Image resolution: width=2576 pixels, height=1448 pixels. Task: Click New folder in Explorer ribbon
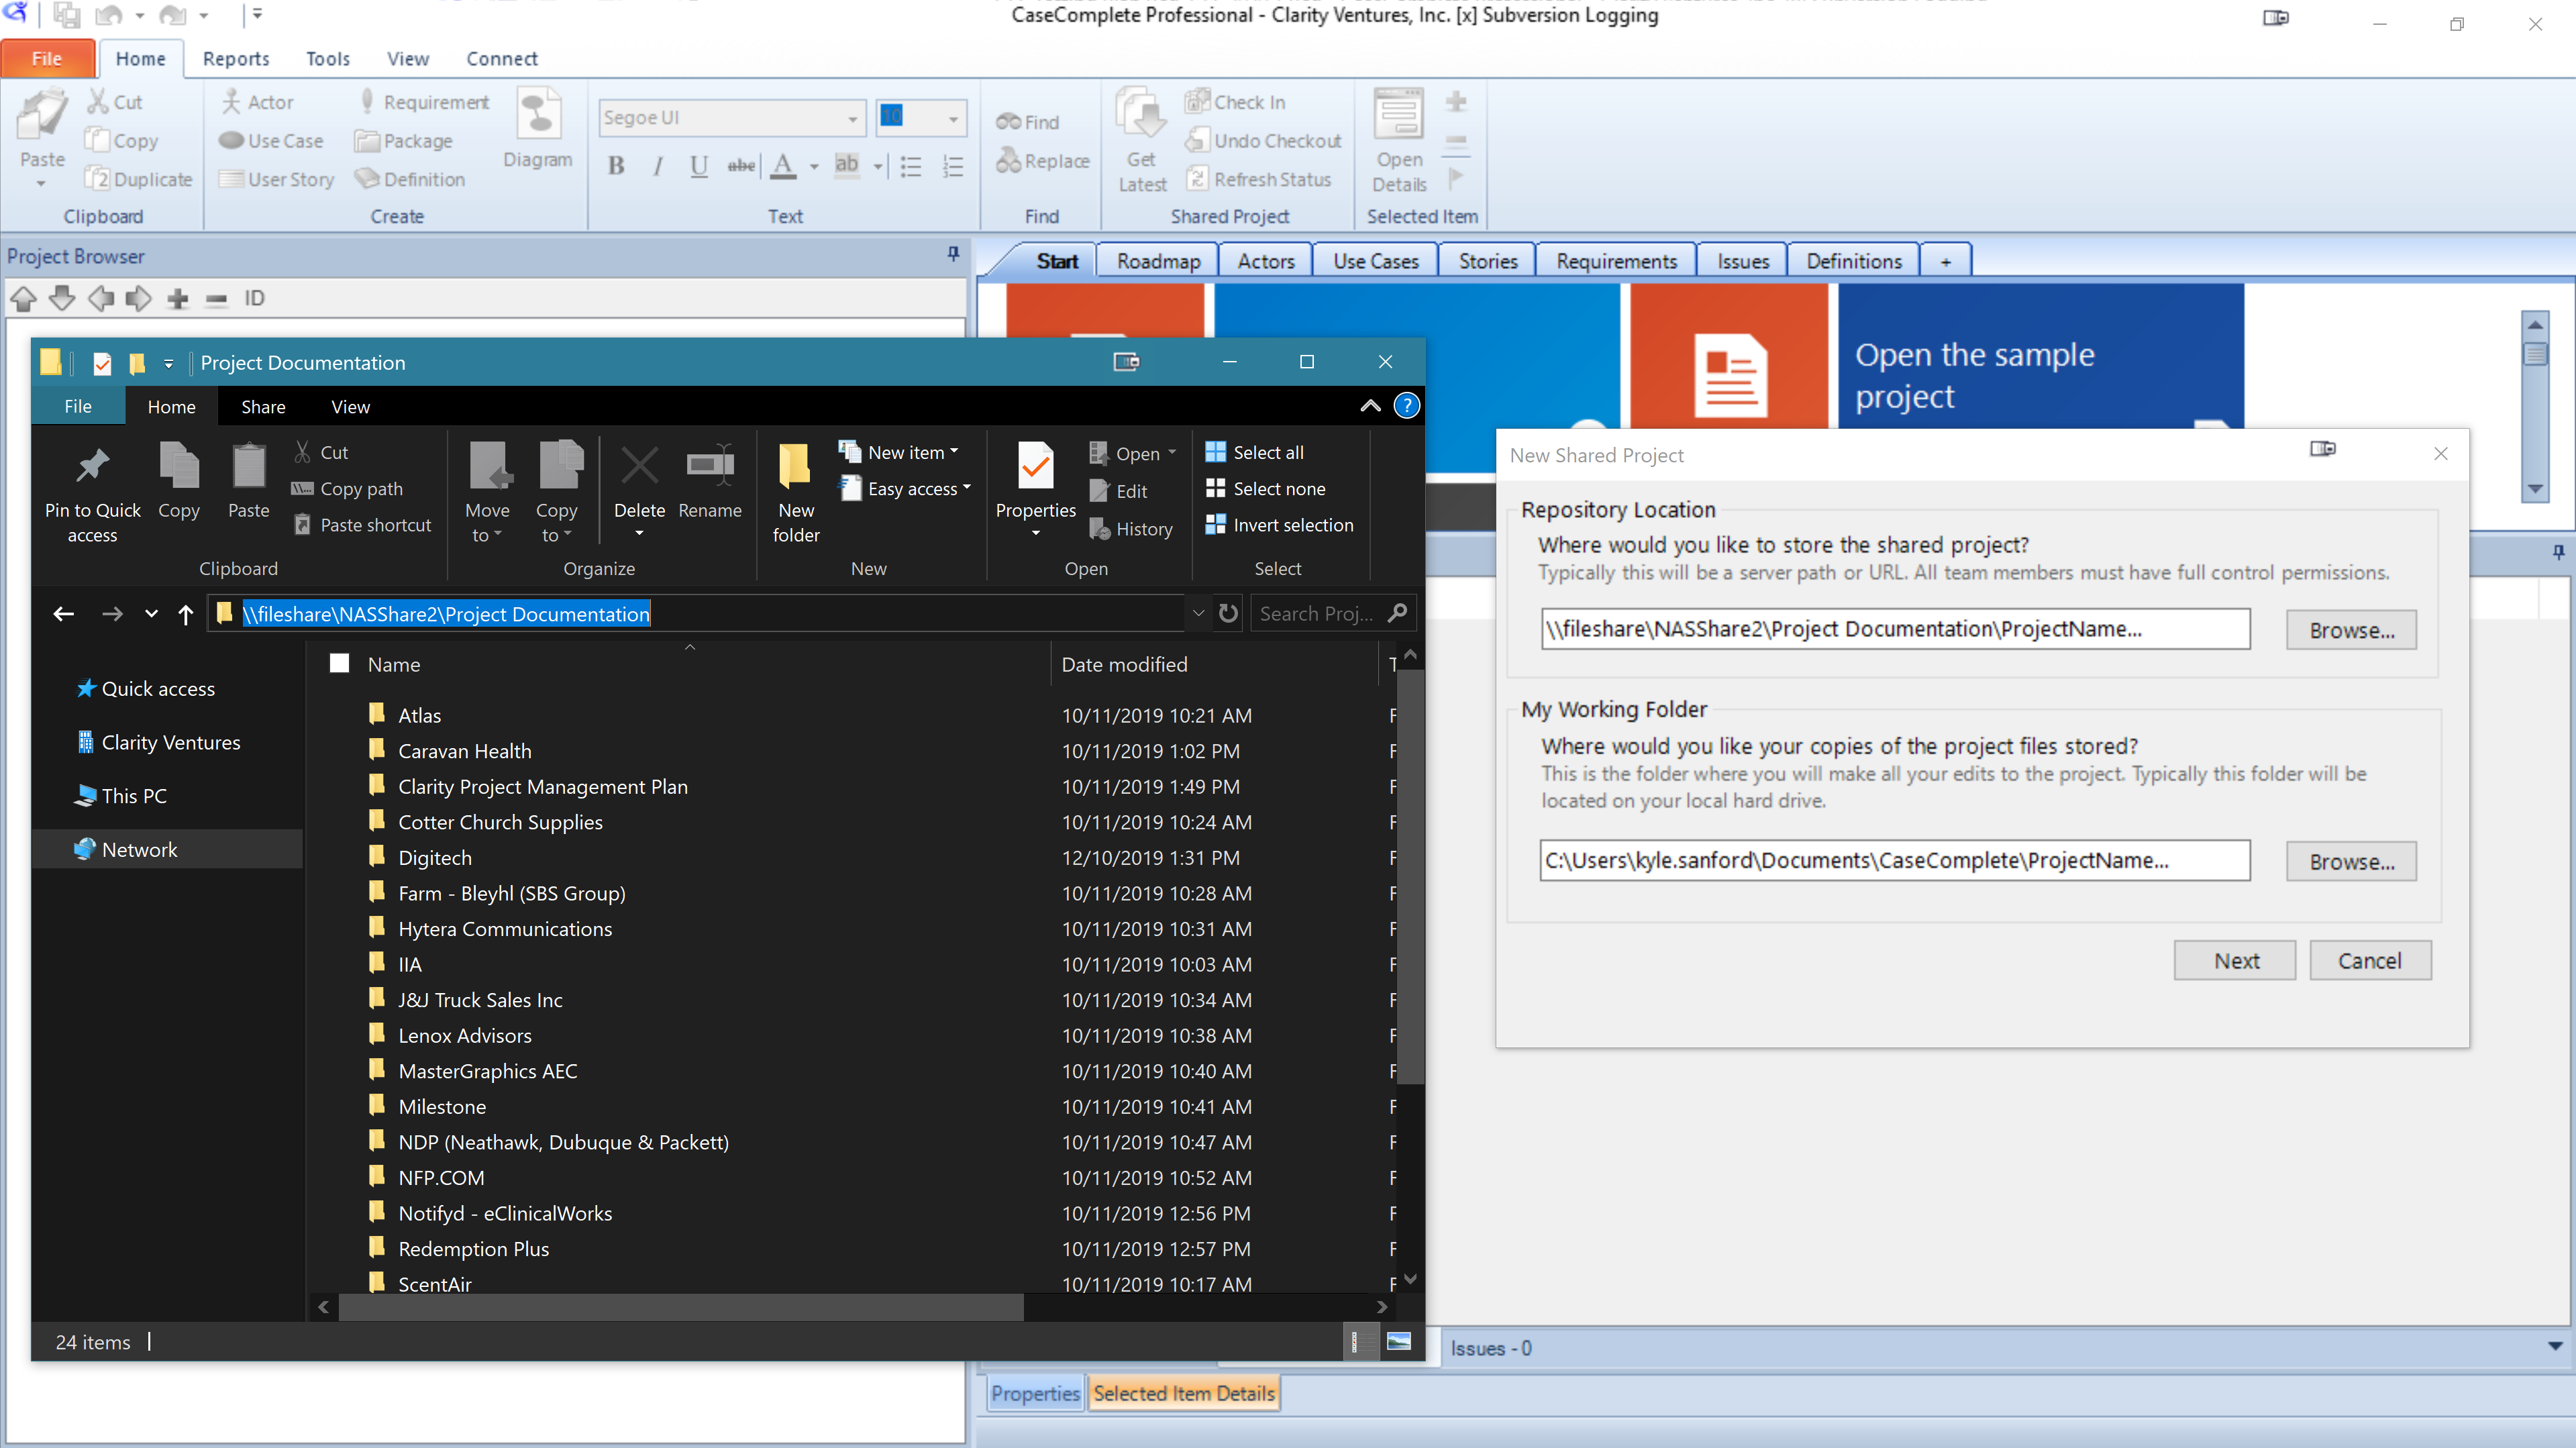796,492
